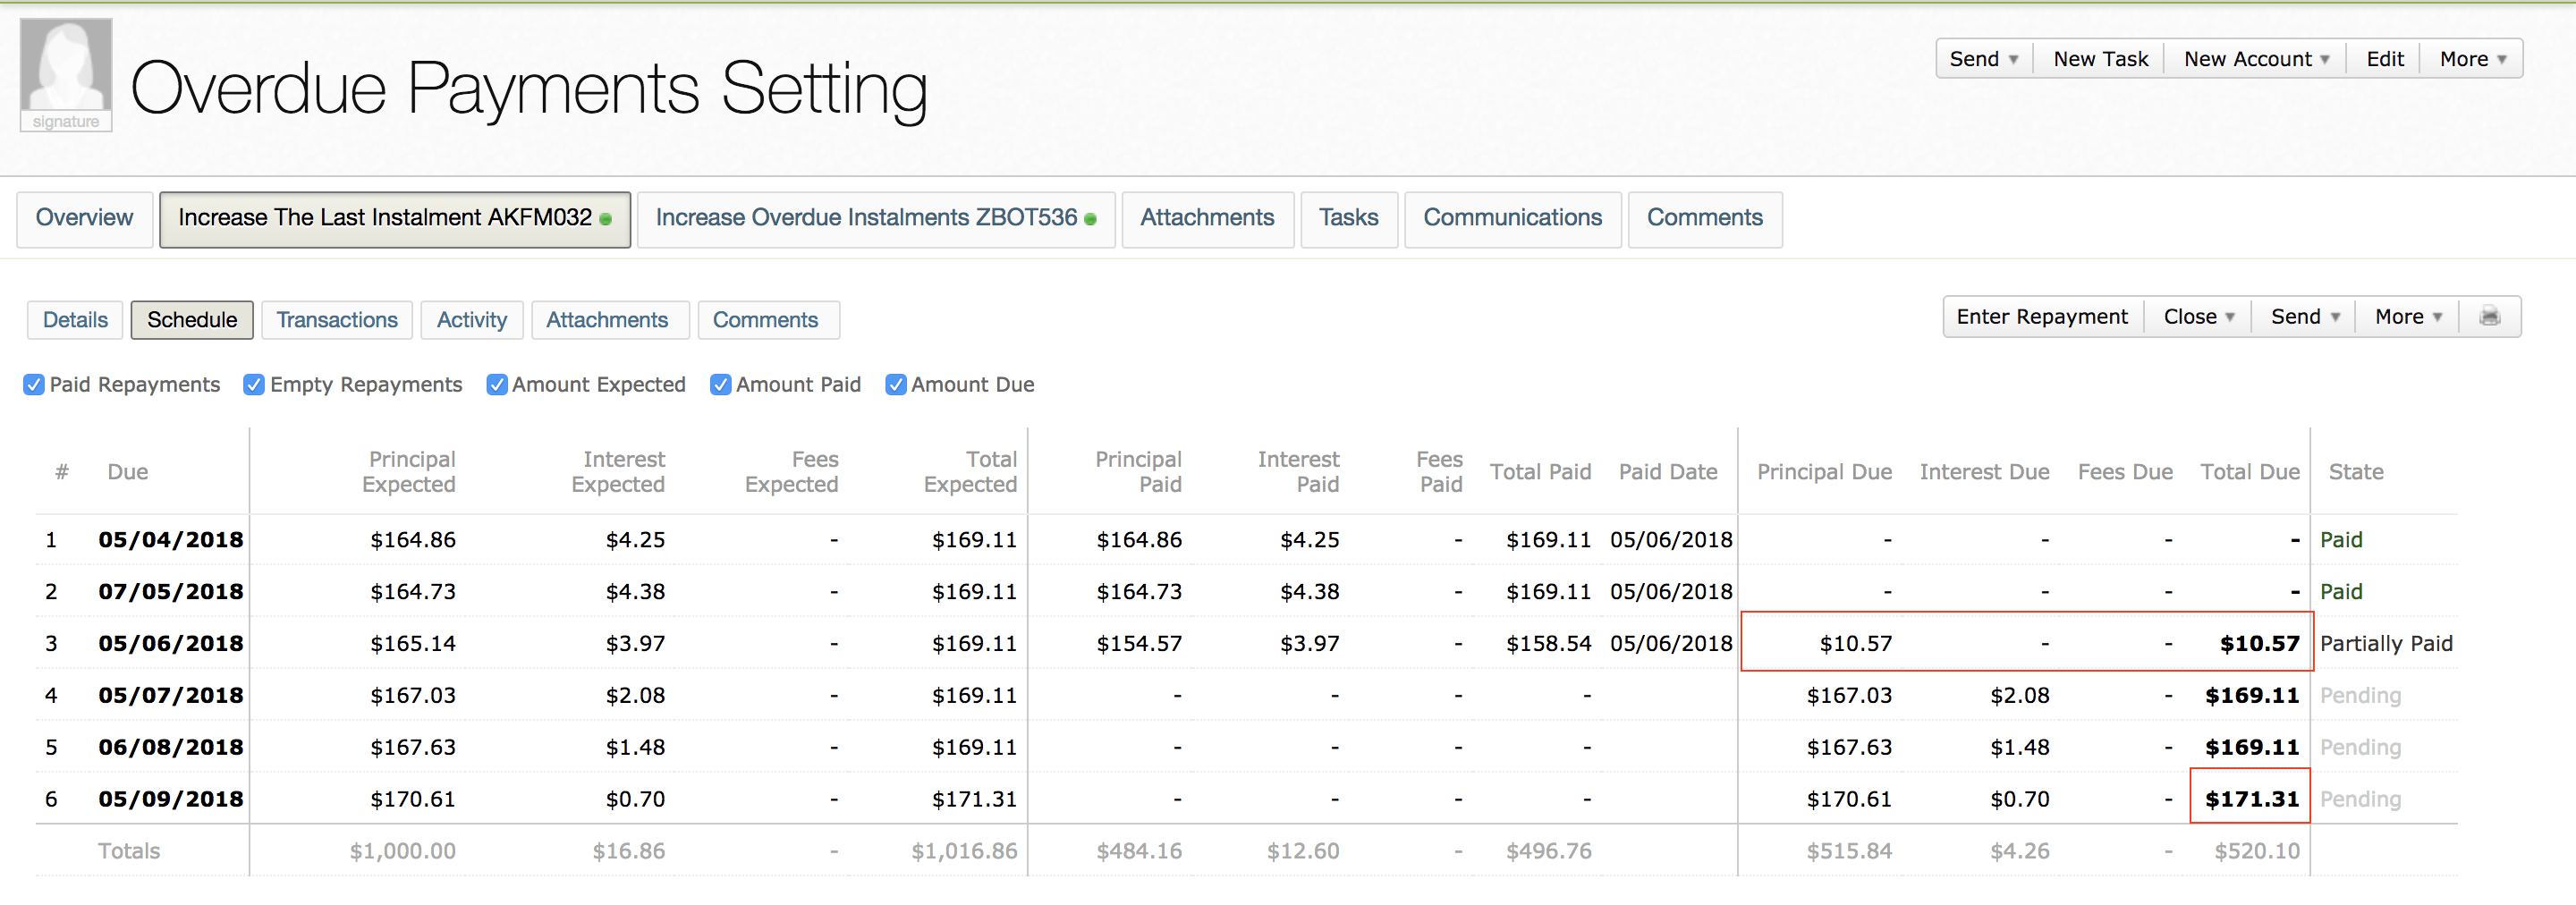Switch to the Transactions tab
This screenshot has width=2576, height=905.
point(336,320)
